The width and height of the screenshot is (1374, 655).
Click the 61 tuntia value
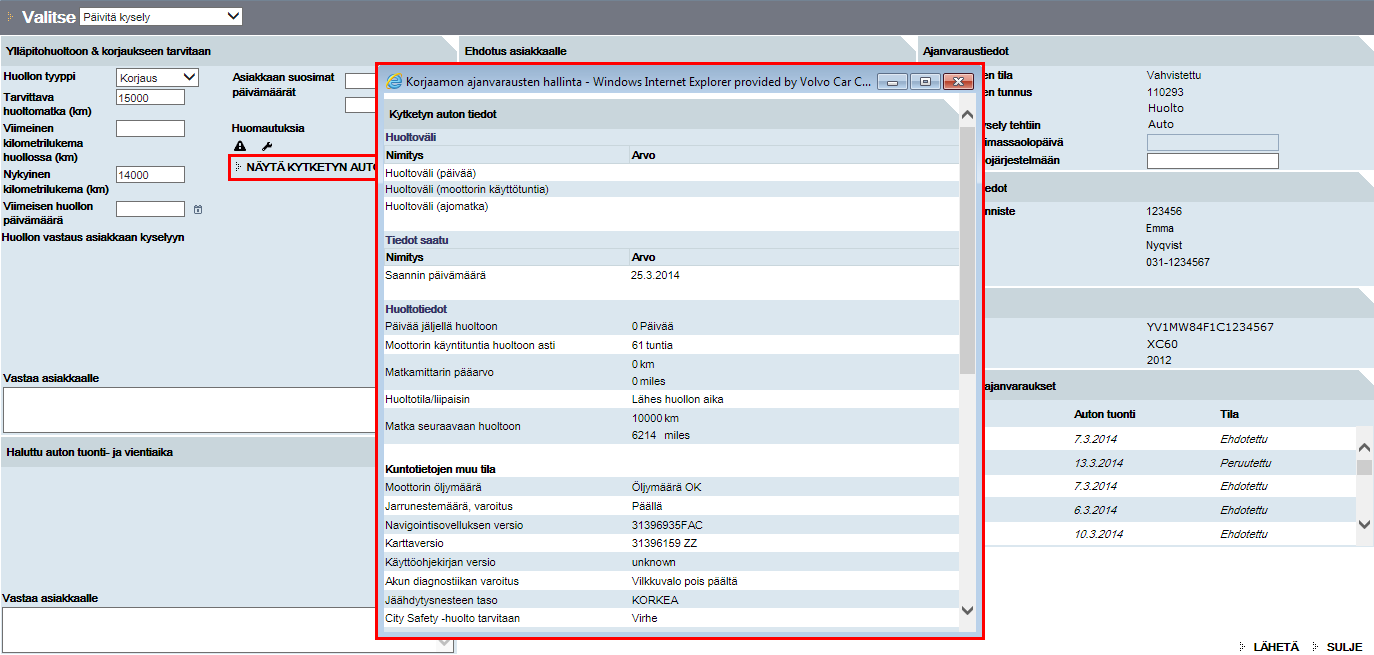tap(652, 345)
